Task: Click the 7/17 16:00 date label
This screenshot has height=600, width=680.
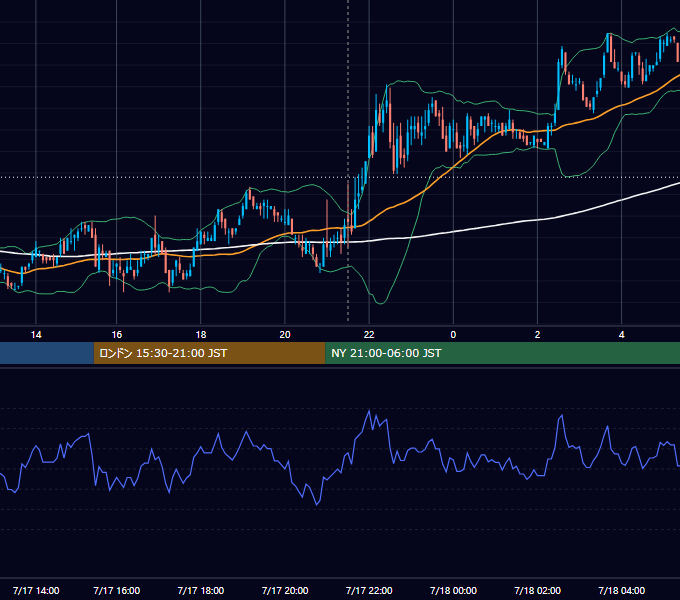Action: 117,590
